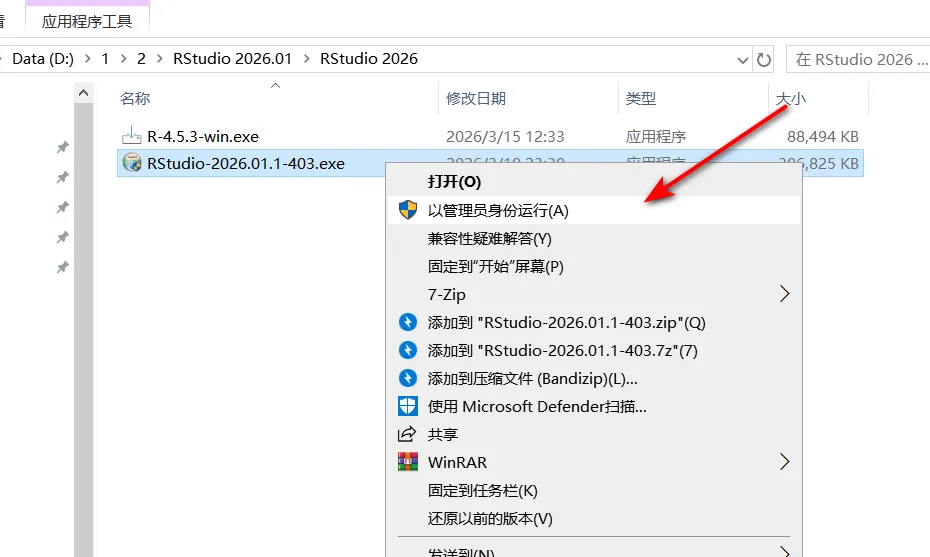The image size is (930, 557).
Task: Expand the 7-Zip submenu
Action: 784,294
